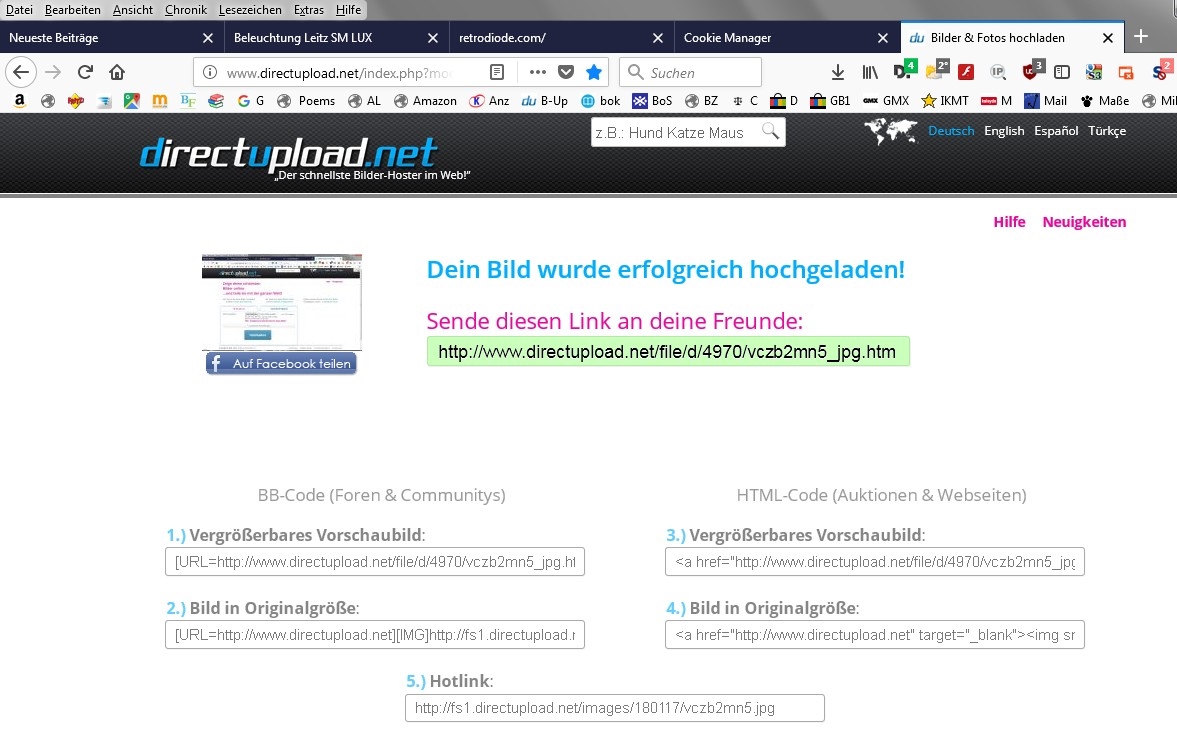
Task: Share image via Auf Facebook teilen
Action: (281, 364)
